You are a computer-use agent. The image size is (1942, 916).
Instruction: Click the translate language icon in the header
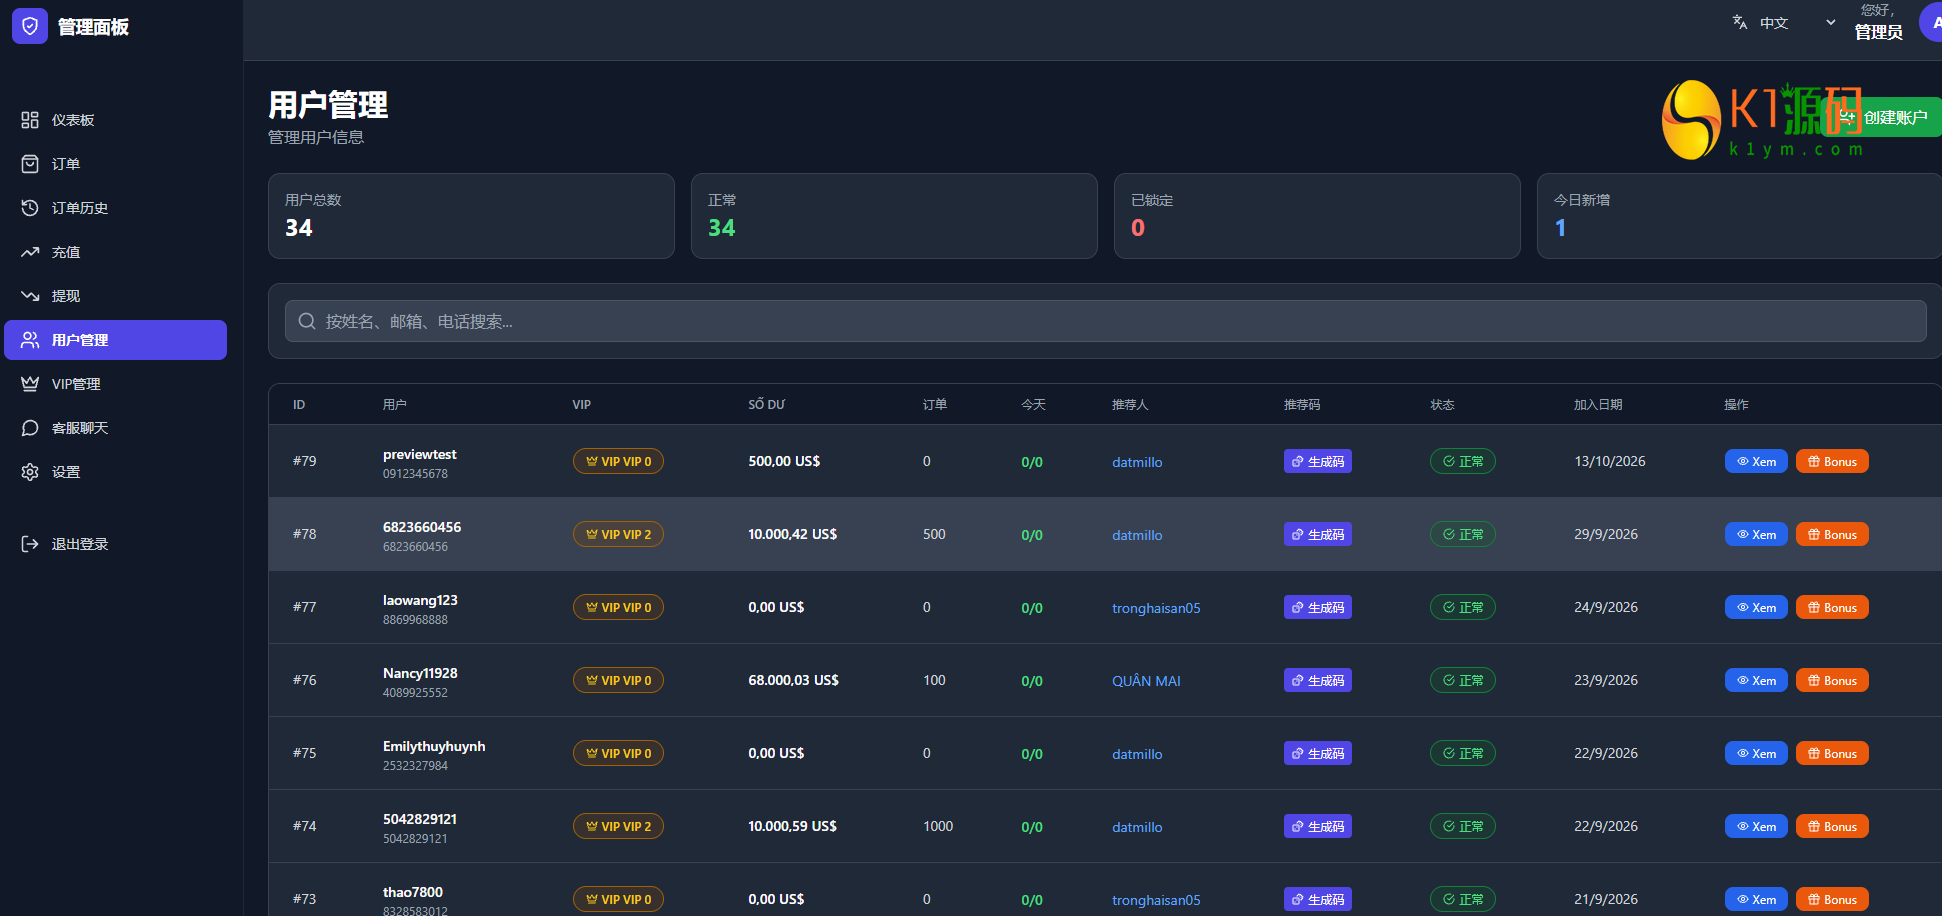point(1740,22)
